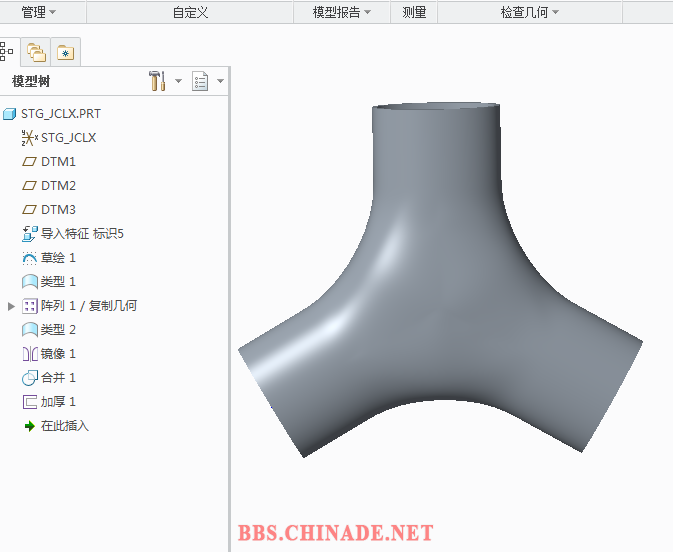Click the 测量 group label
673x552 pixels.
414,12
